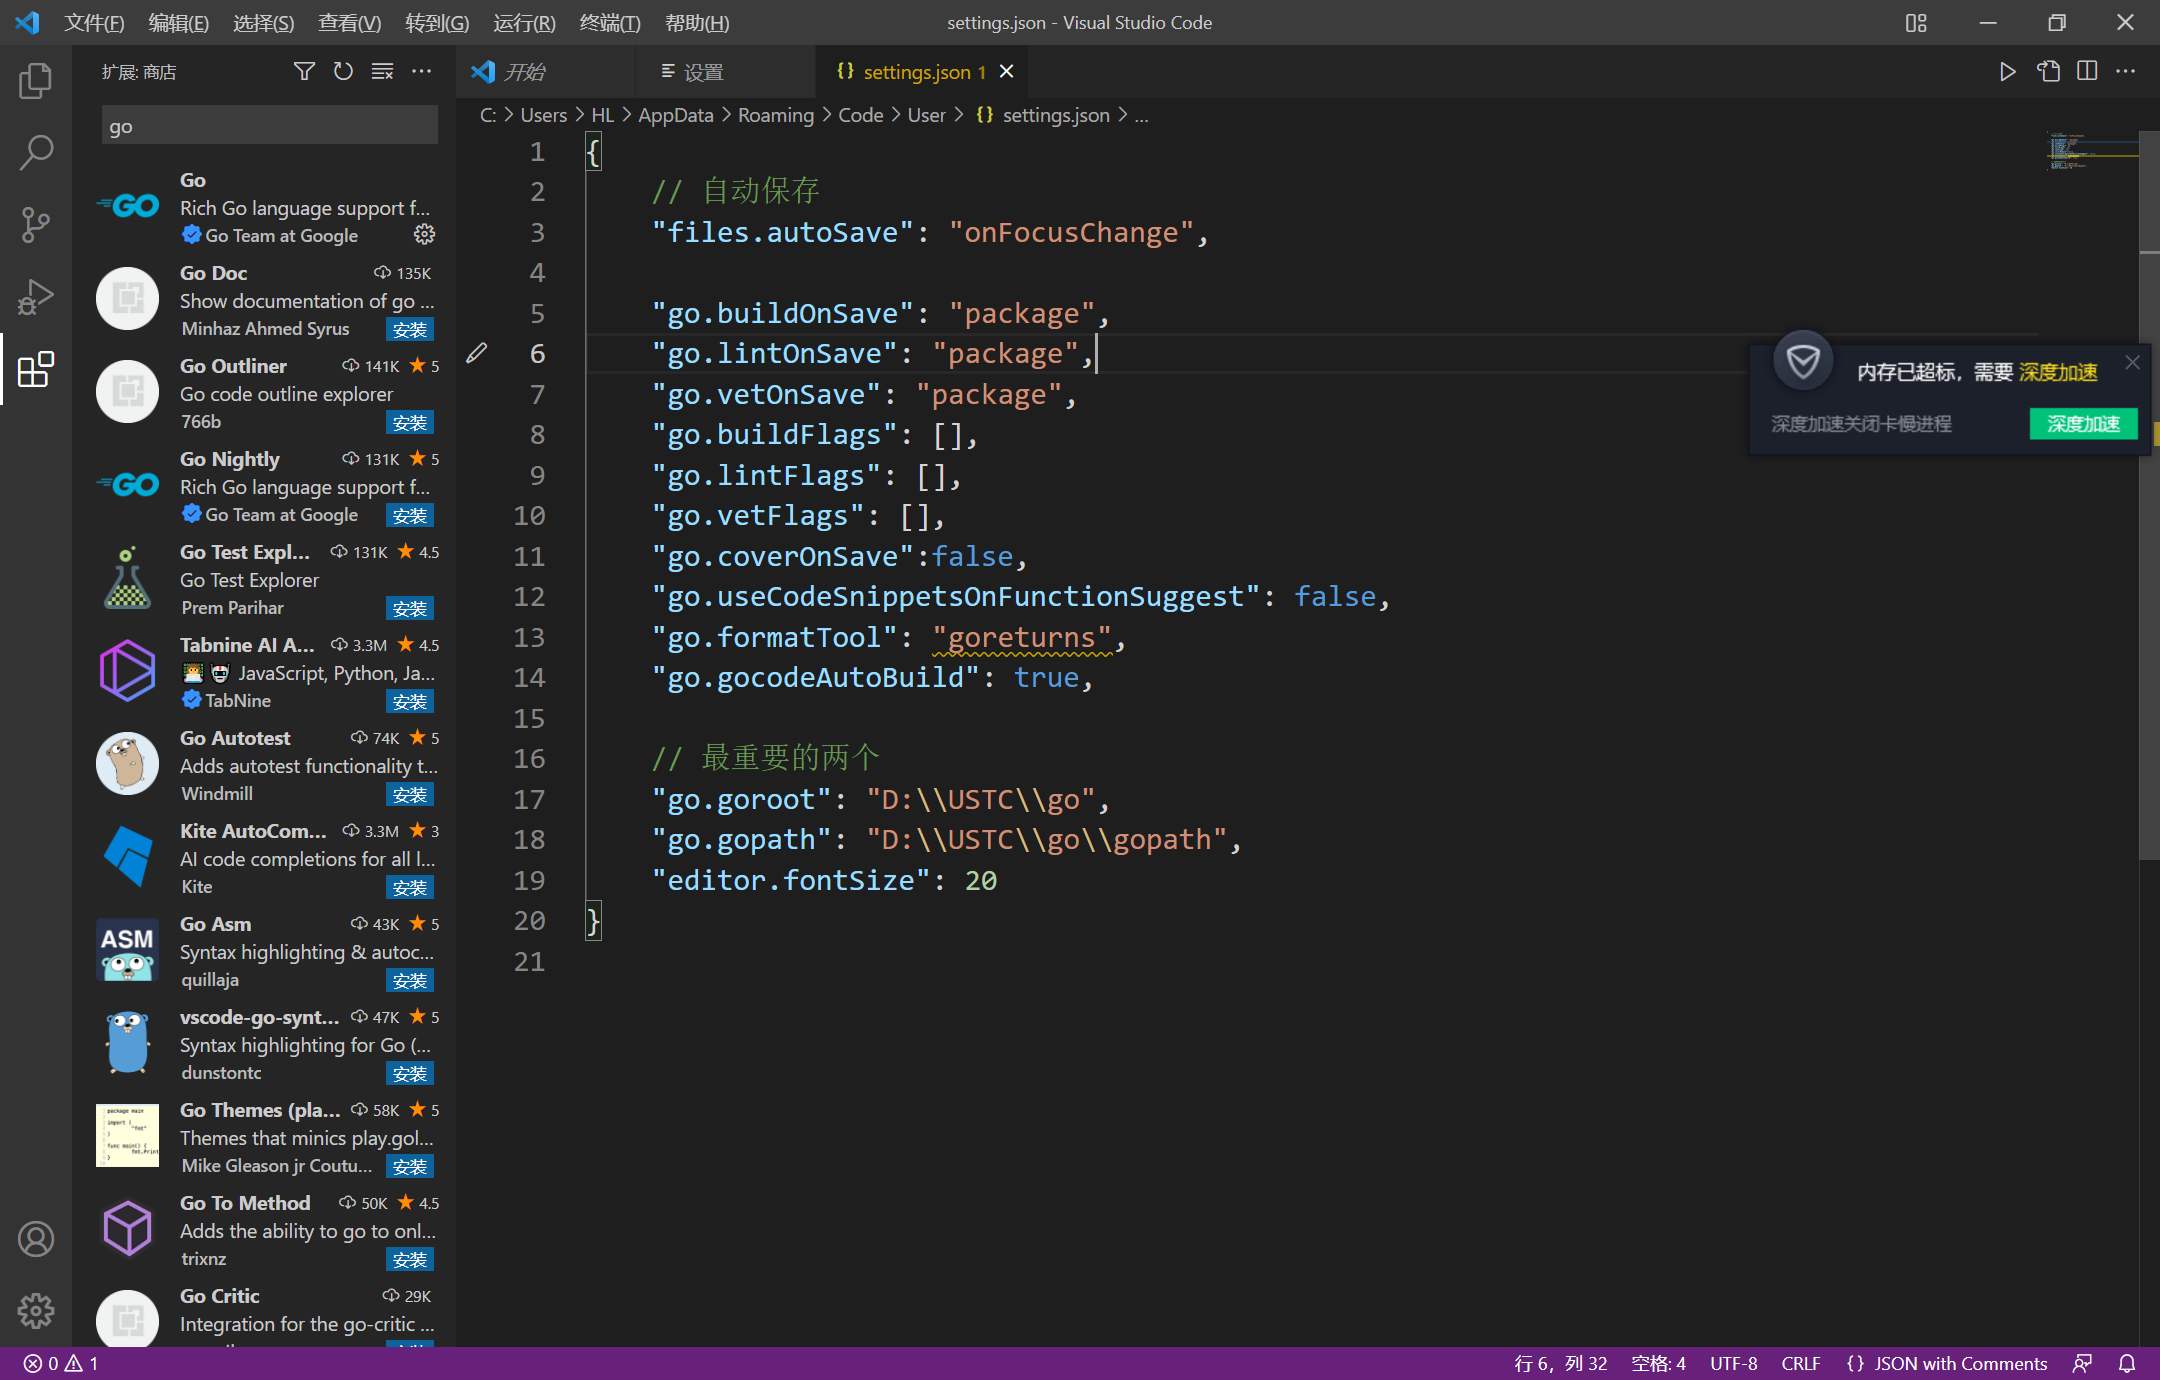This screenshot has height=1380, width=2160.
Task: Filter extensions with the funnel icon
Action: coord(304,71)
